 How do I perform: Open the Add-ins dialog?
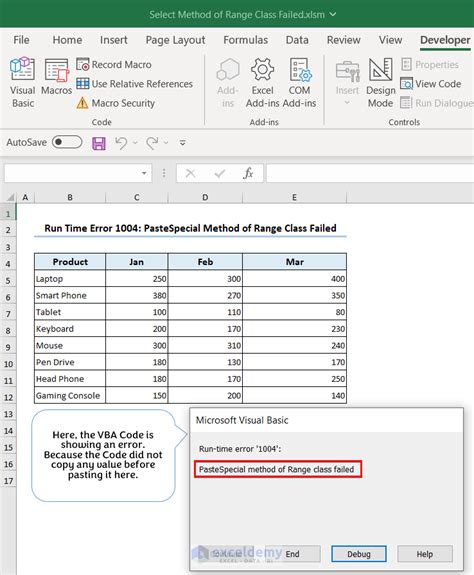pyautogui.click(x=228, y=83)
